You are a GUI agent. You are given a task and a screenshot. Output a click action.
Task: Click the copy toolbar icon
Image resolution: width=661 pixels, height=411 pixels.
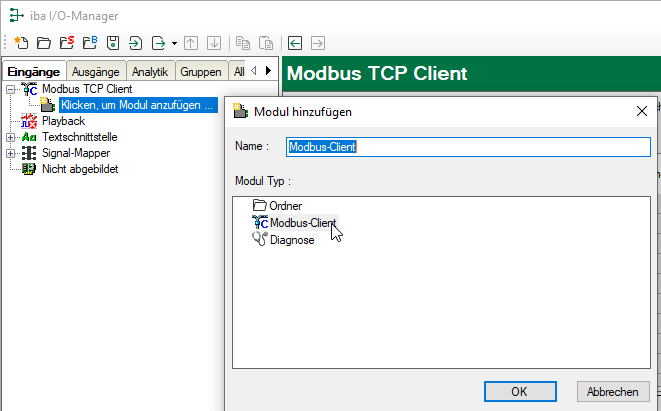(x=243, y=43)
